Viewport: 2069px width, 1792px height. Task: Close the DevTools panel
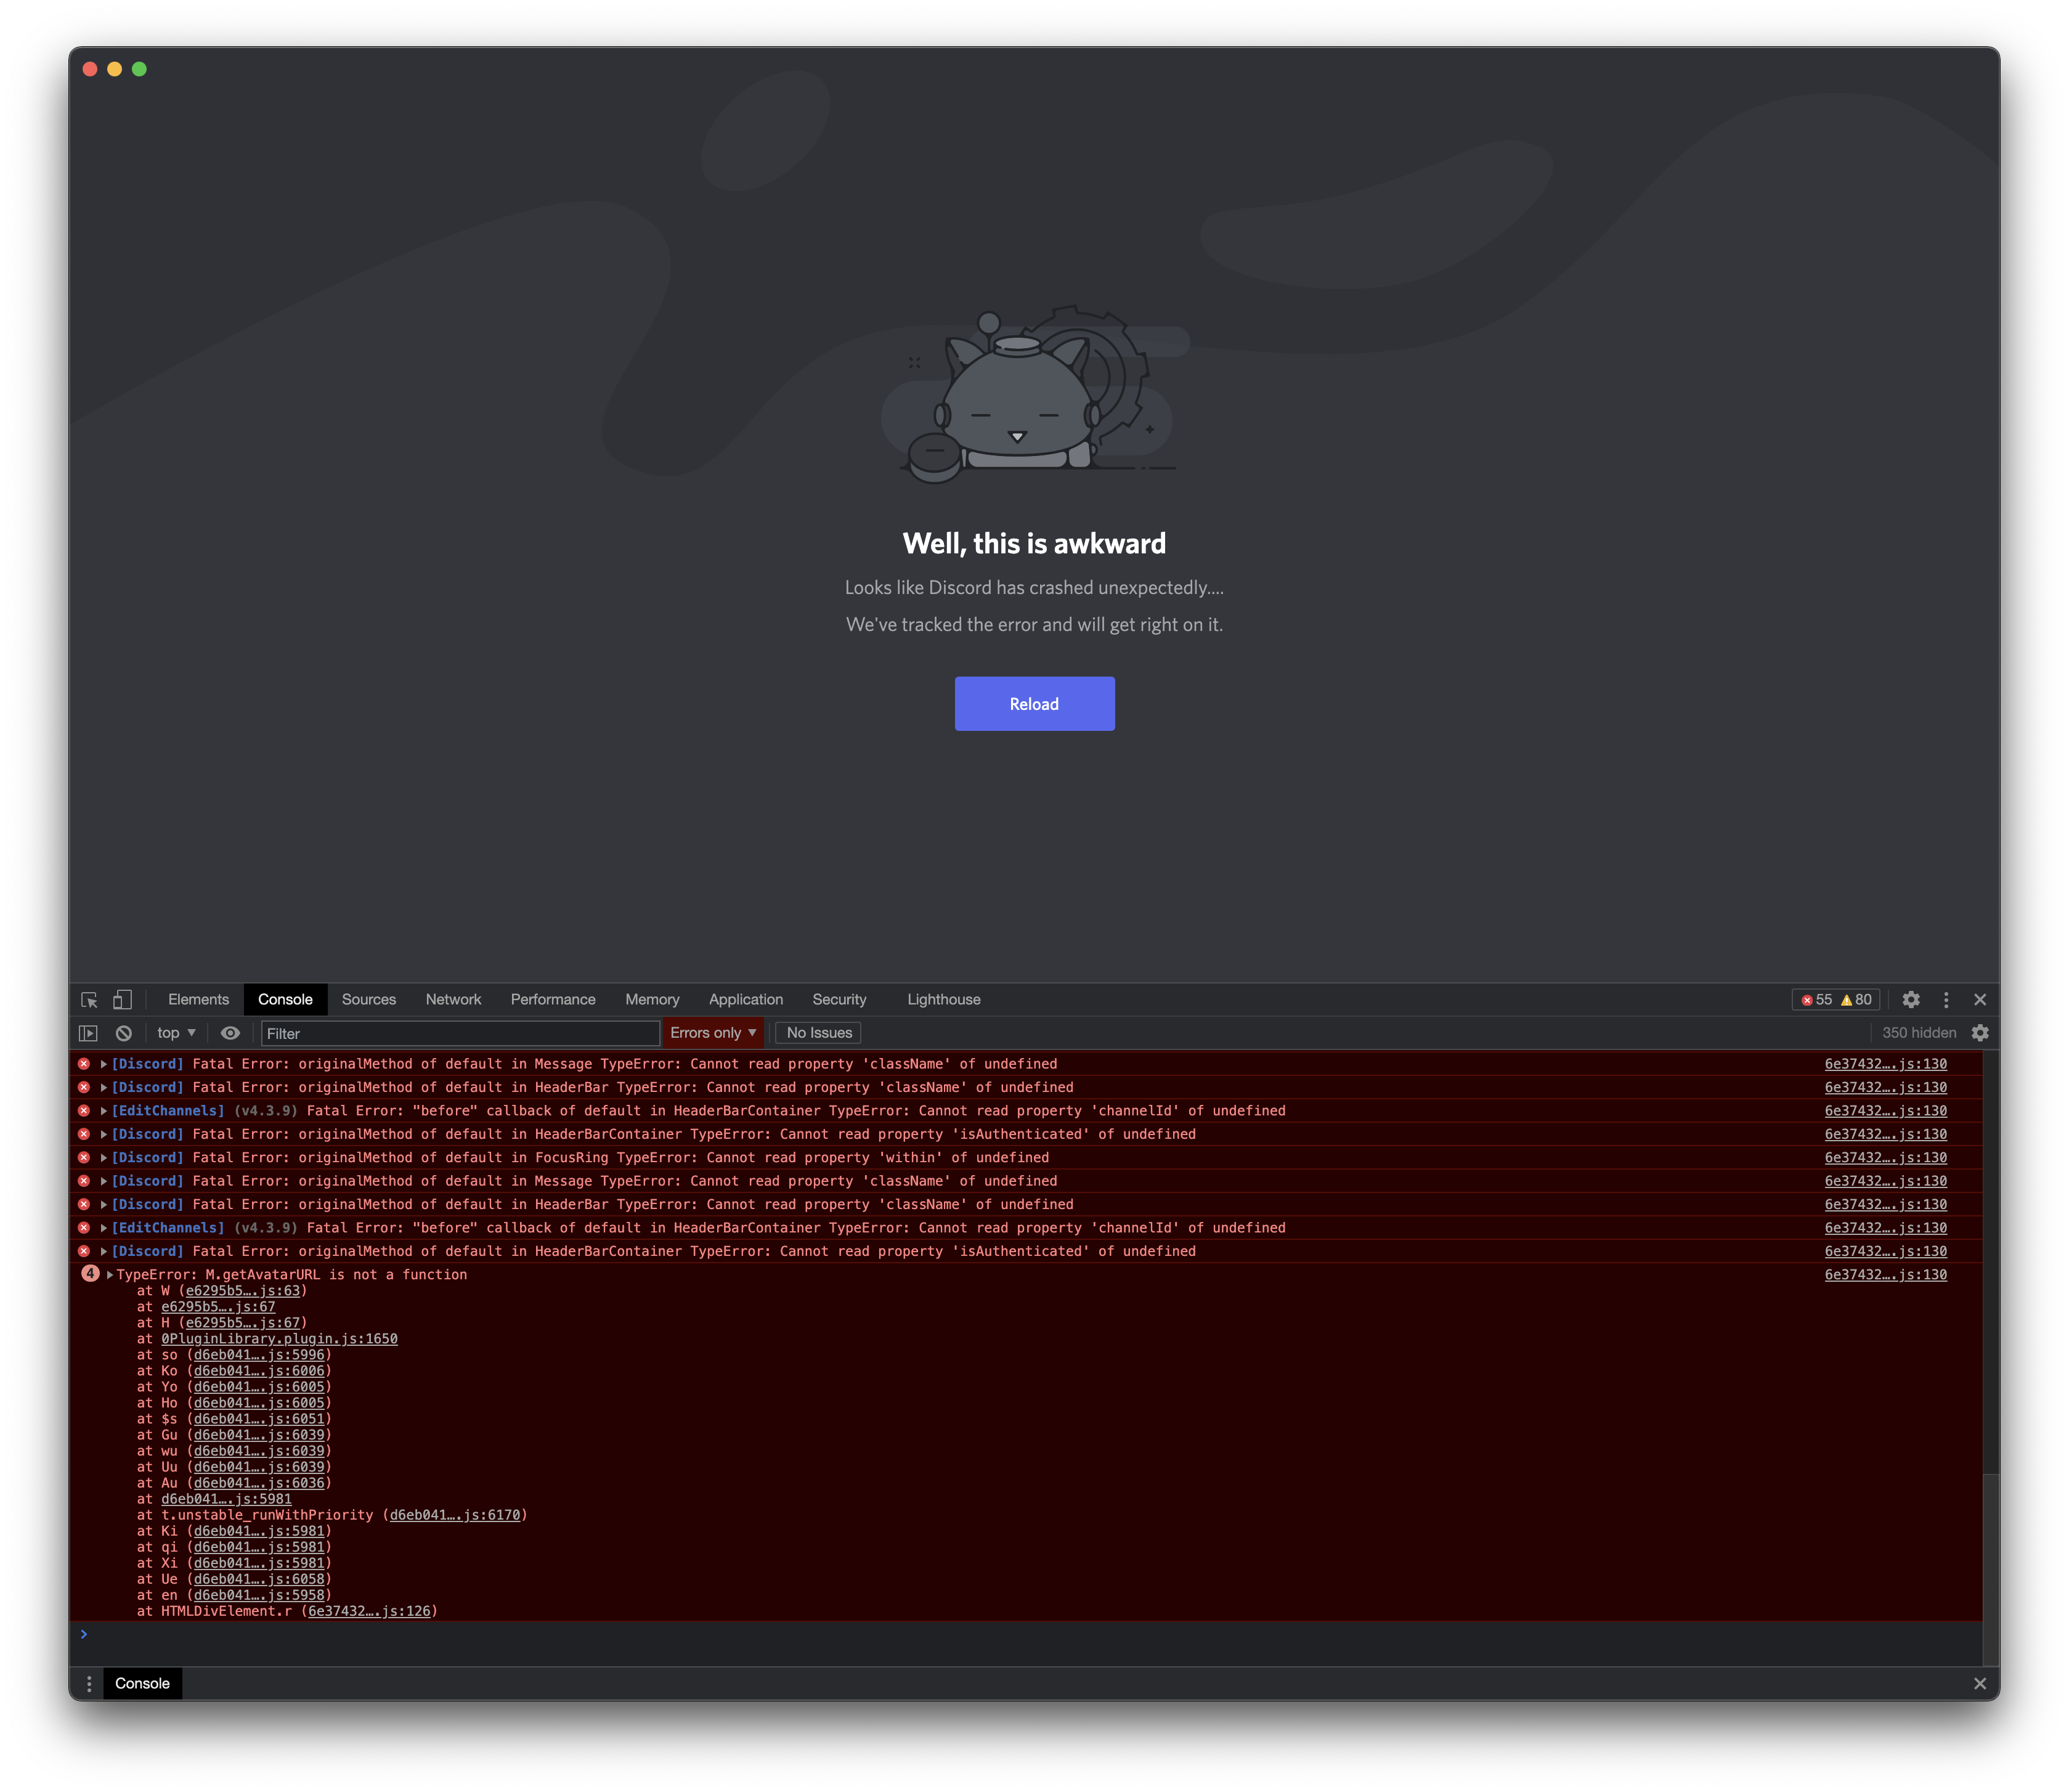(1980, 999)
